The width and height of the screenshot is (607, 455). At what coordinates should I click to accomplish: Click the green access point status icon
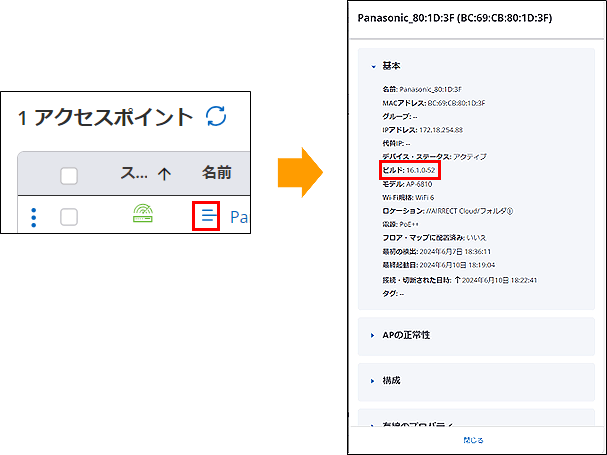[x=143, y=214]
